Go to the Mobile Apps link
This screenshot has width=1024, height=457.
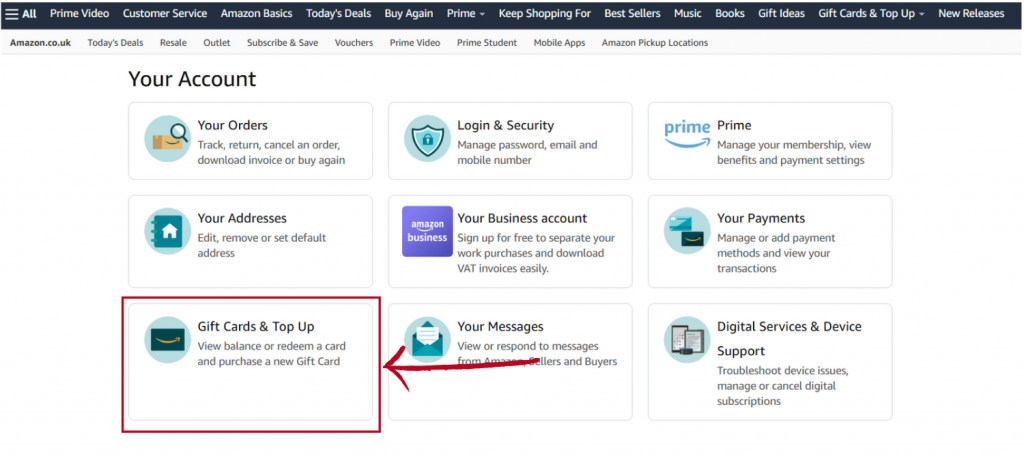pyautogui.click(x=559, y=42)
